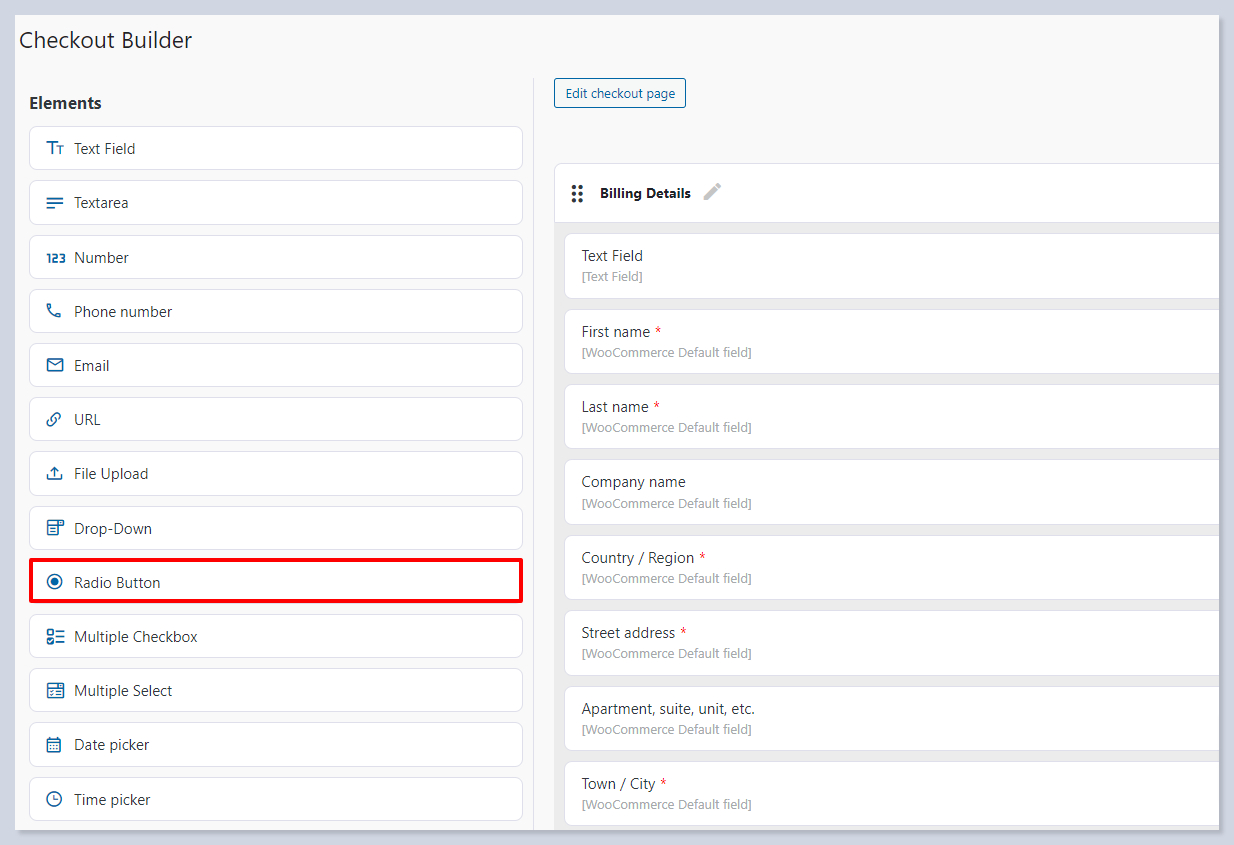Add a Drop-Down element
Screen dimensions: 1234x845
point(275,528)
